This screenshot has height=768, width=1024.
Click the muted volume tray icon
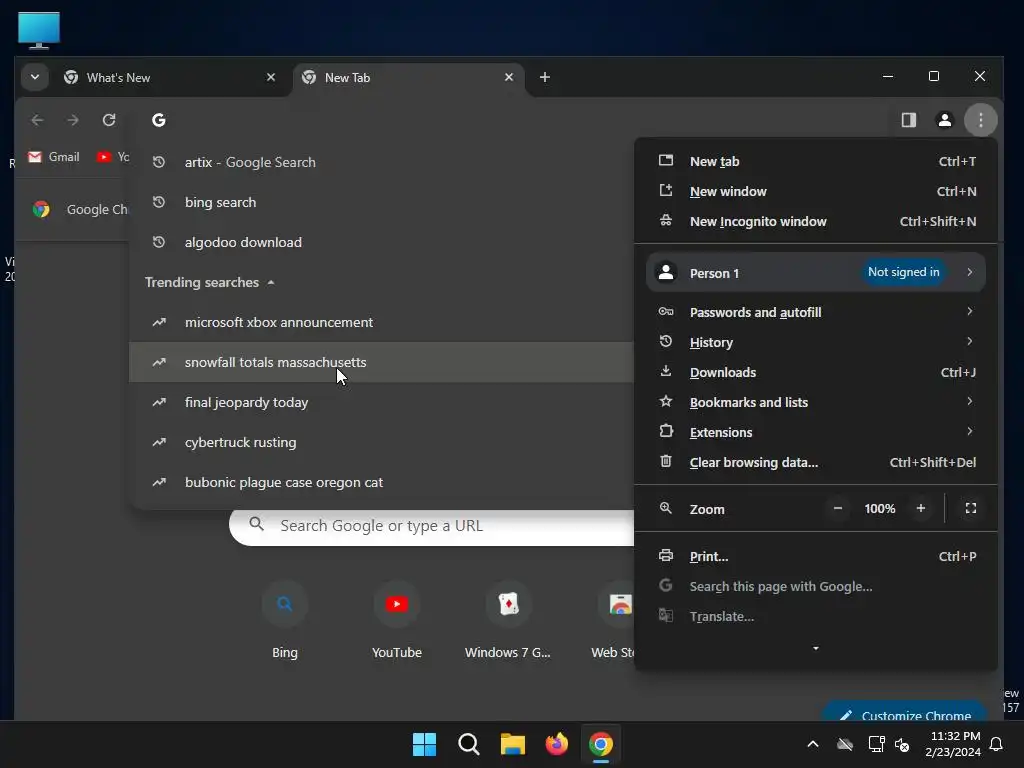(x=903, y=744)
